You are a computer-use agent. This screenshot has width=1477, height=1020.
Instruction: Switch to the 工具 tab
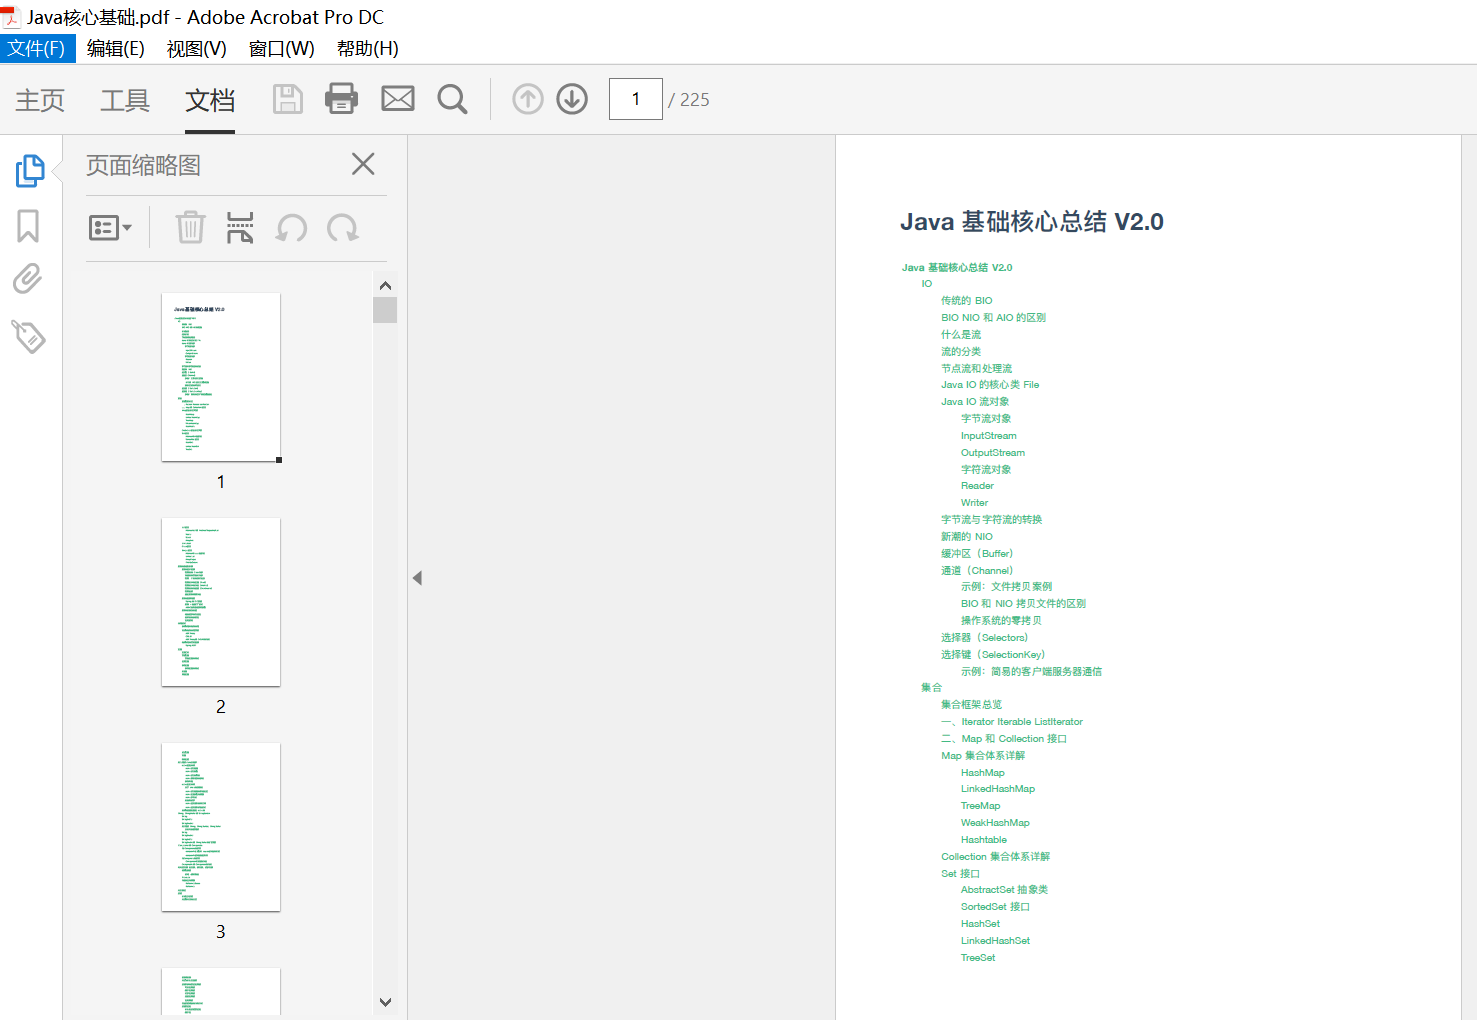click(125, 100)
